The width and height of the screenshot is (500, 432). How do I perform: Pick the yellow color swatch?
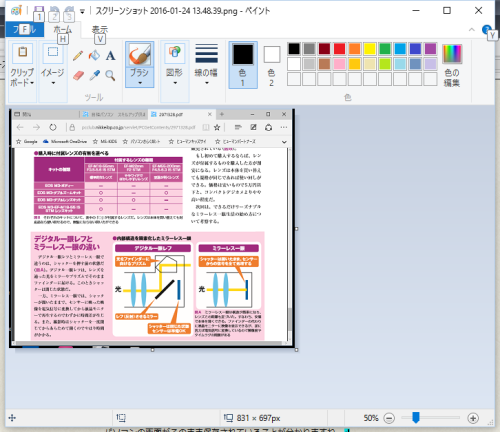tap(370, 49)
